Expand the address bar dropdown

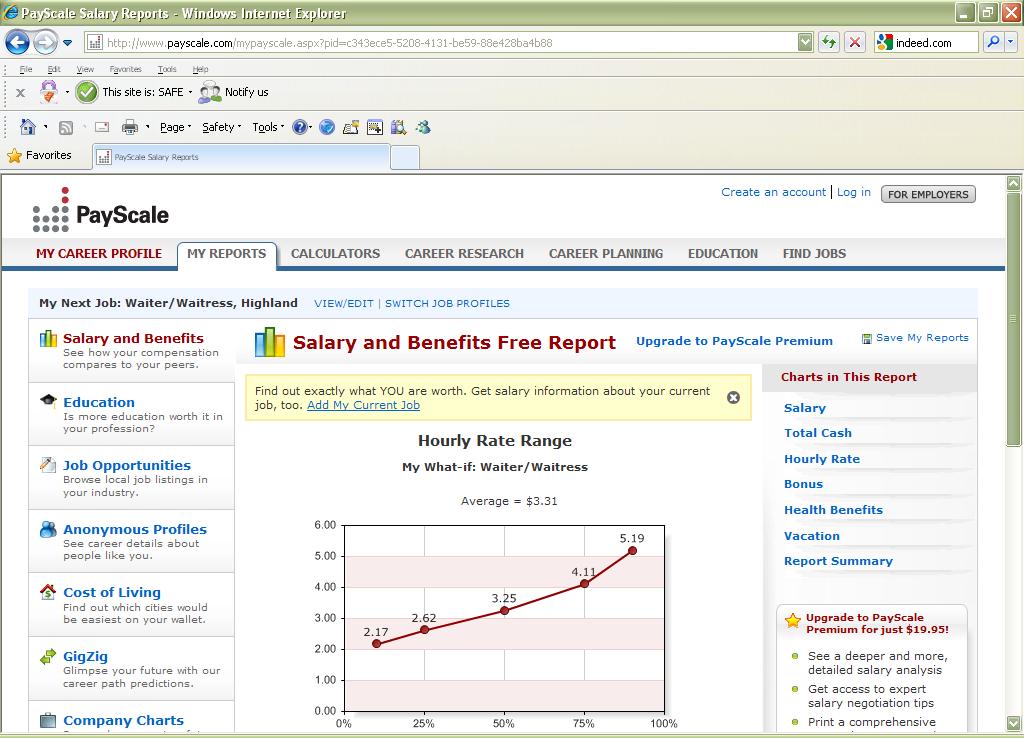coord(805,42)
